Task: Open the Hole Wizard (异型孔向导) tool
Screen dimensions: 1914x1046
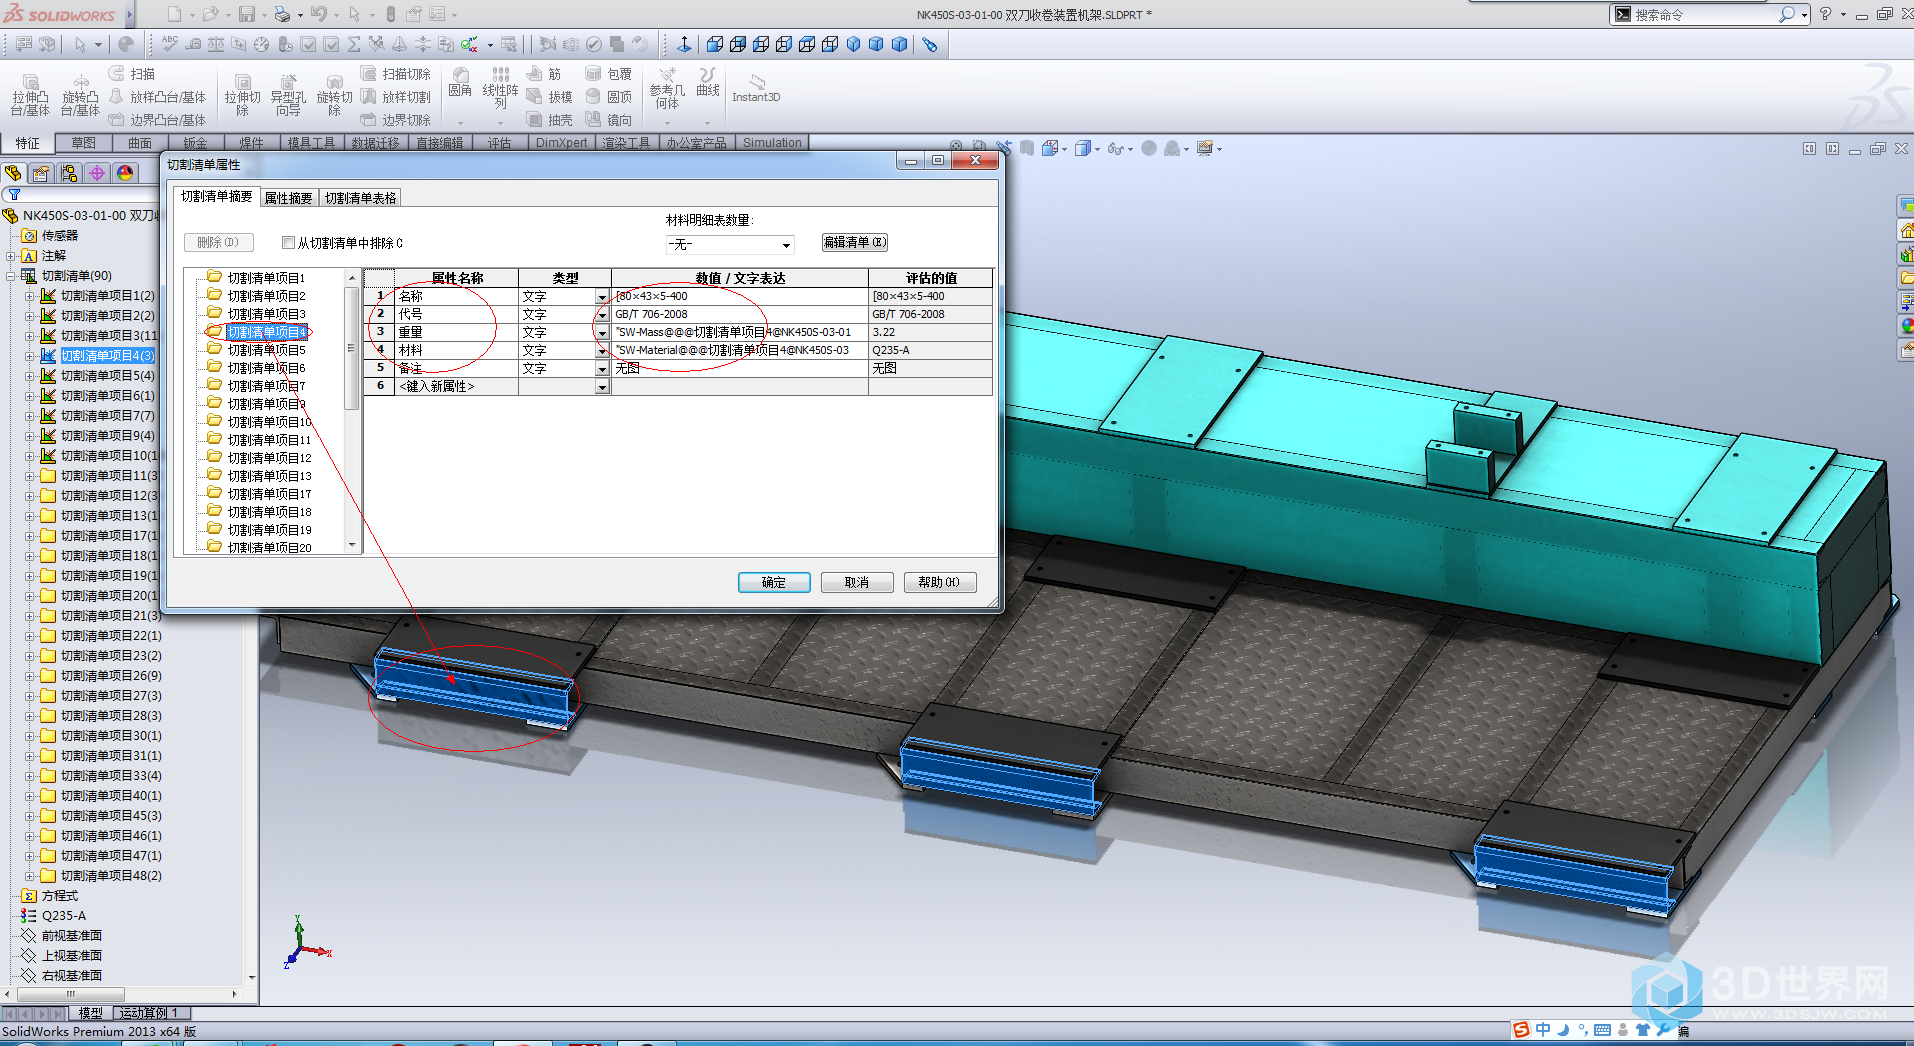Action: click(x=288, y=95)
